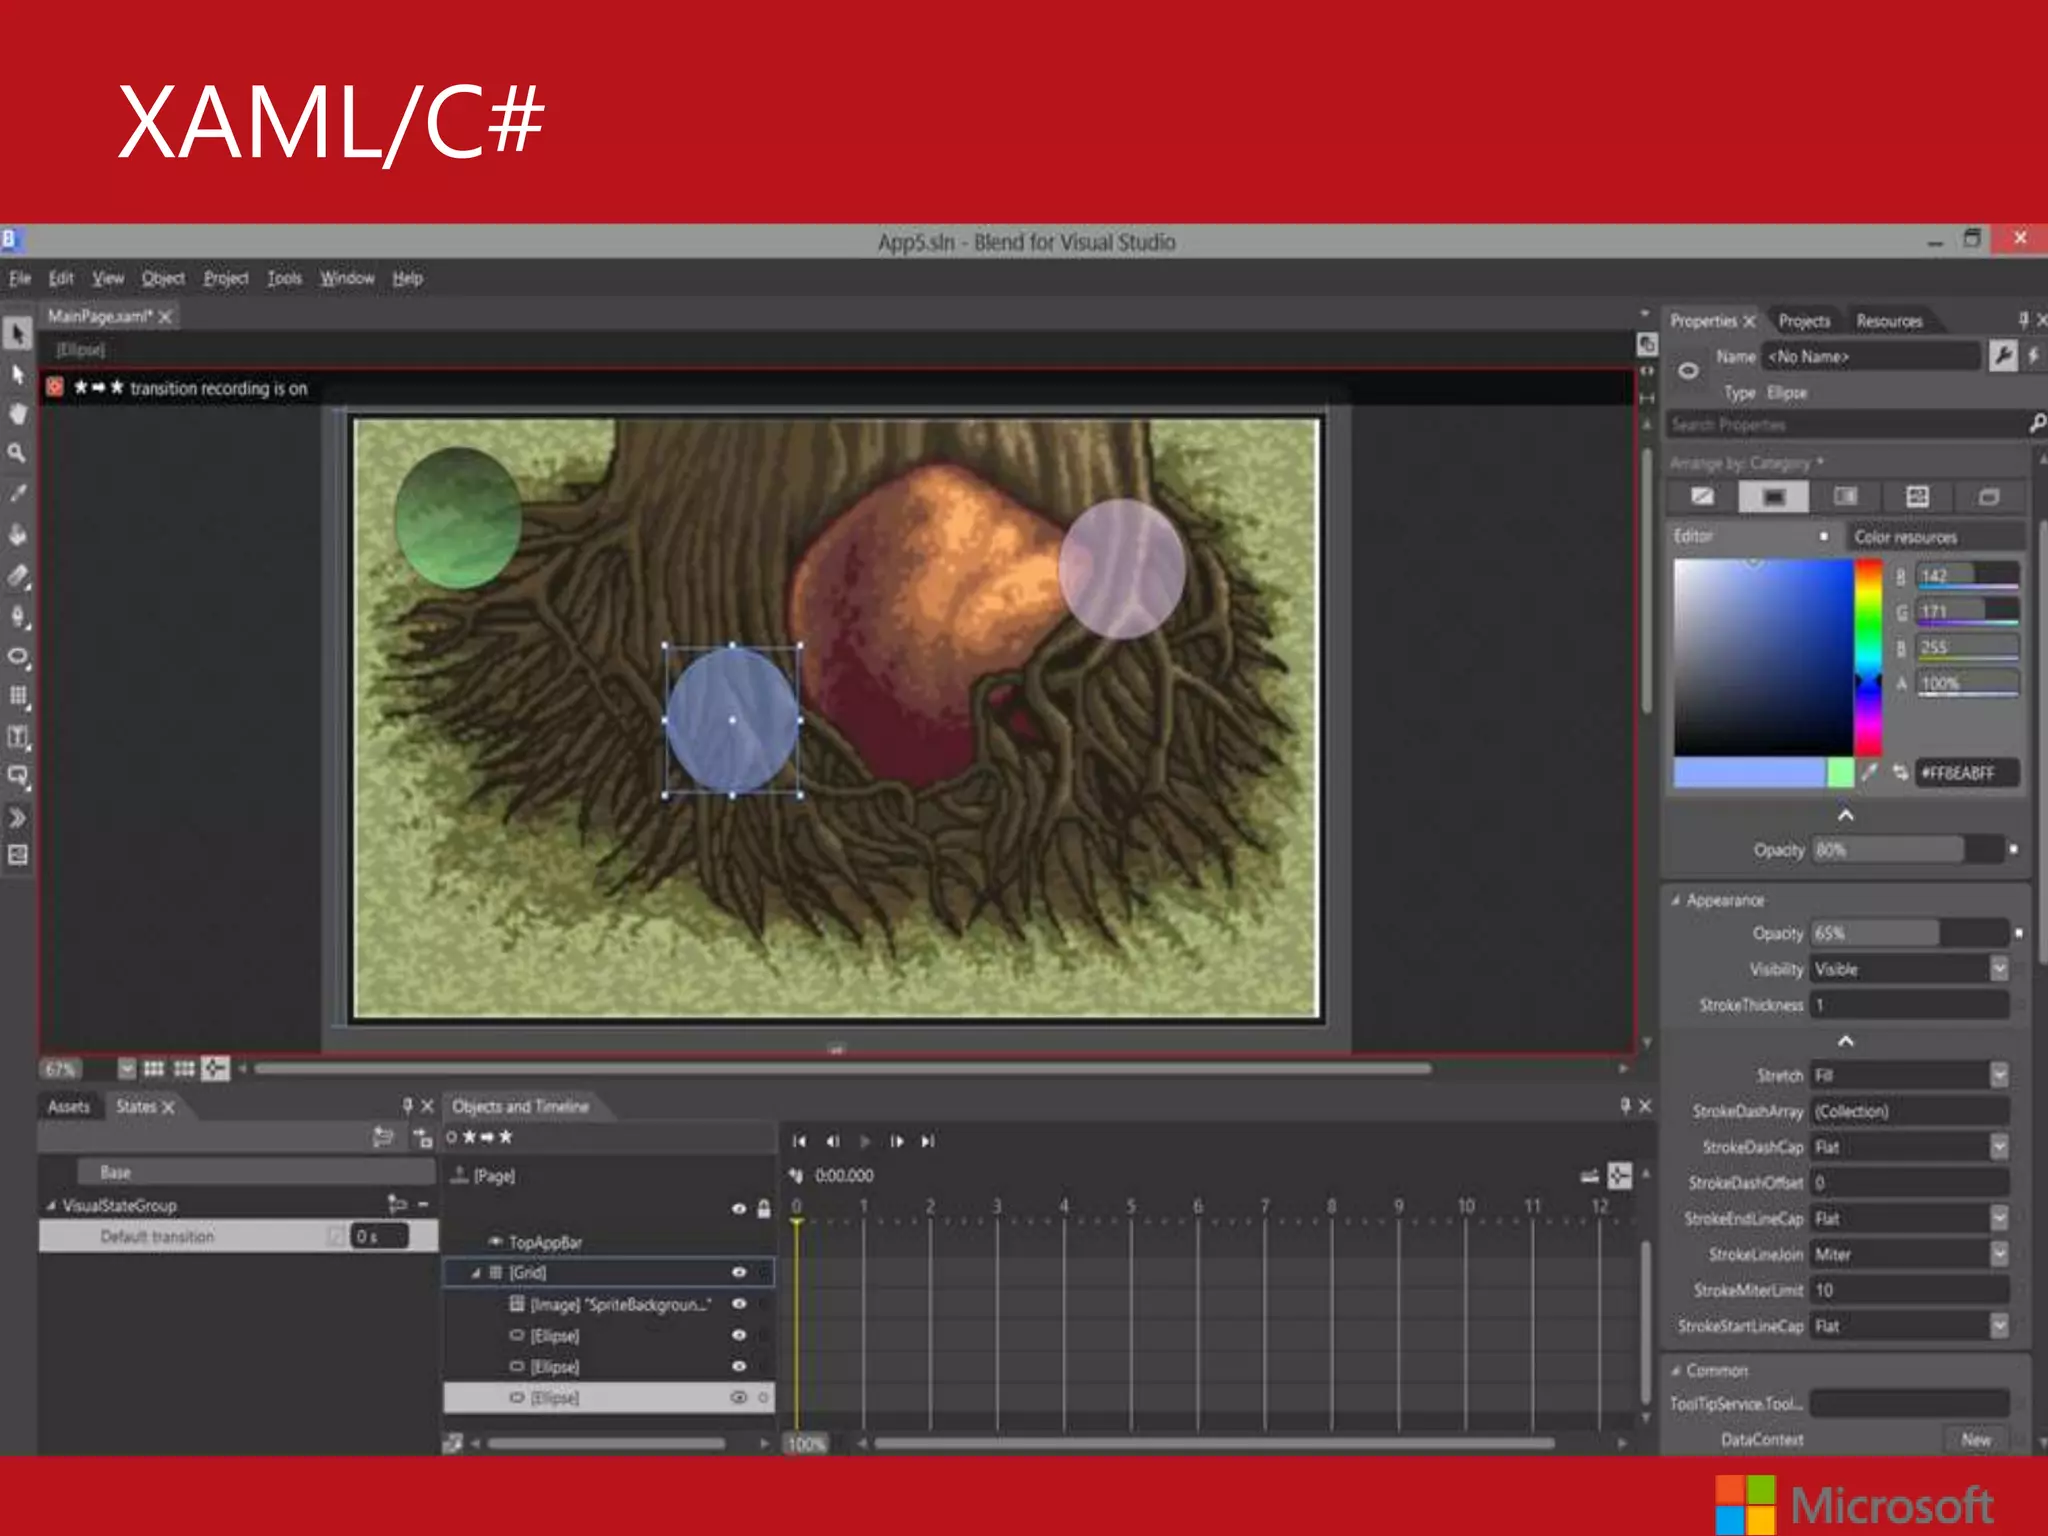Open the Stretch dropdown
The height and width of the screenshot is (1536, 2048).
1999,1075
